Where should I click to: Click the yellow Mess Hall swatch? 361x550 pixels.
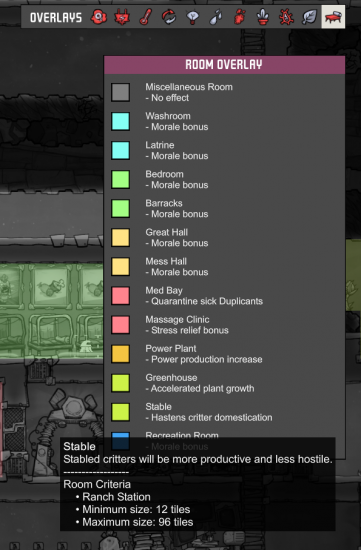120,267
